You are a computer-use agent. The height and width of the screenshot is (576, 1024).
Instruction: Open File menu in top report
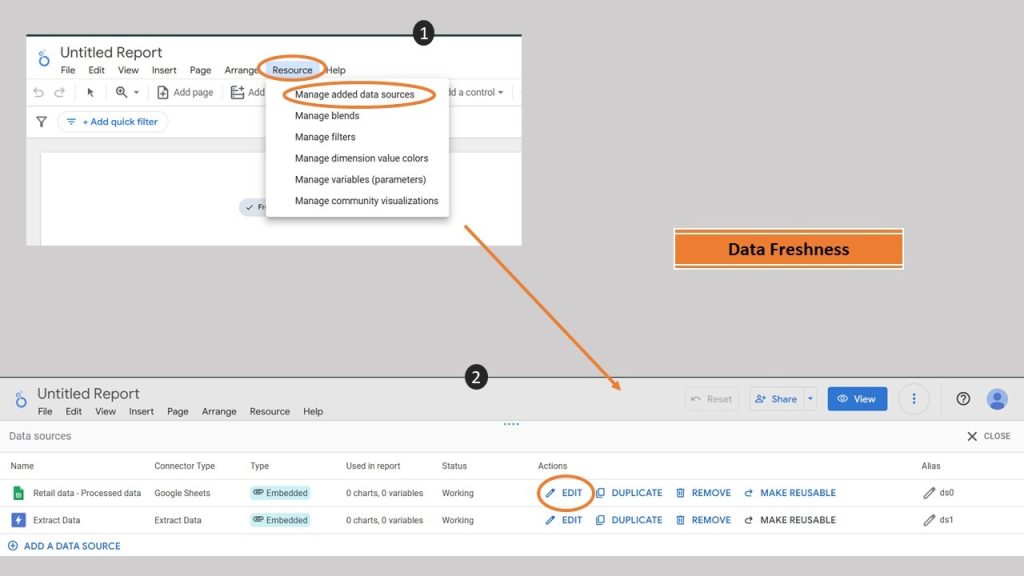(68, 70)
